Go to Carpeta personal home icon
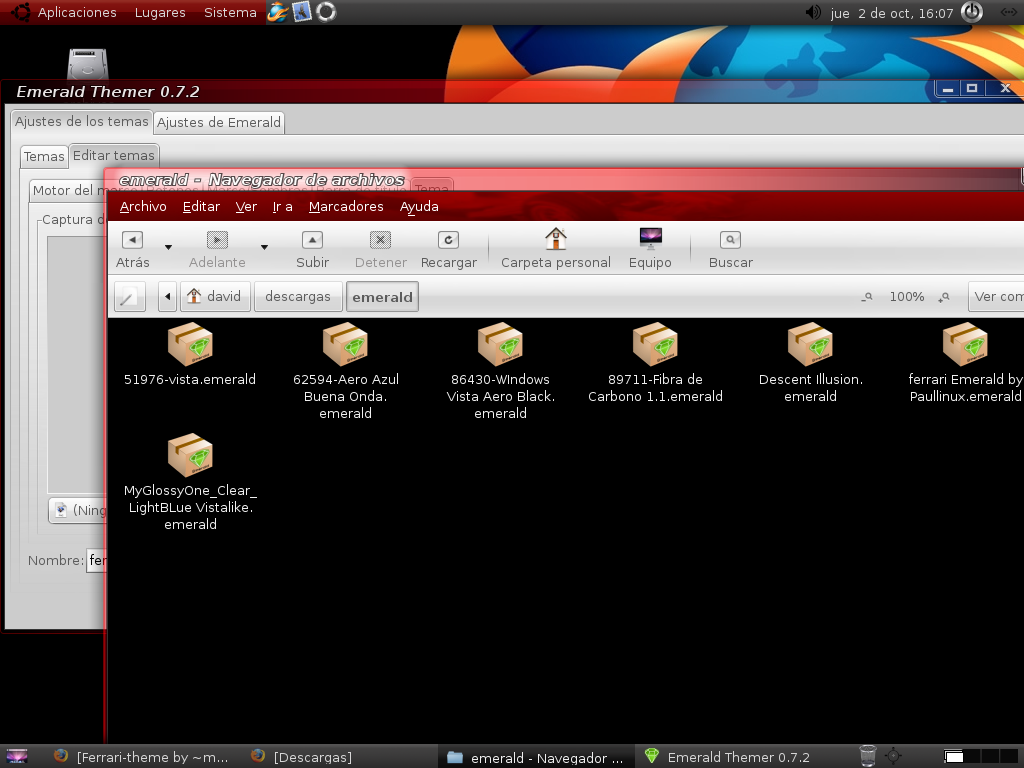Screen dimensions: 1024x768 (x=556, y=238)
